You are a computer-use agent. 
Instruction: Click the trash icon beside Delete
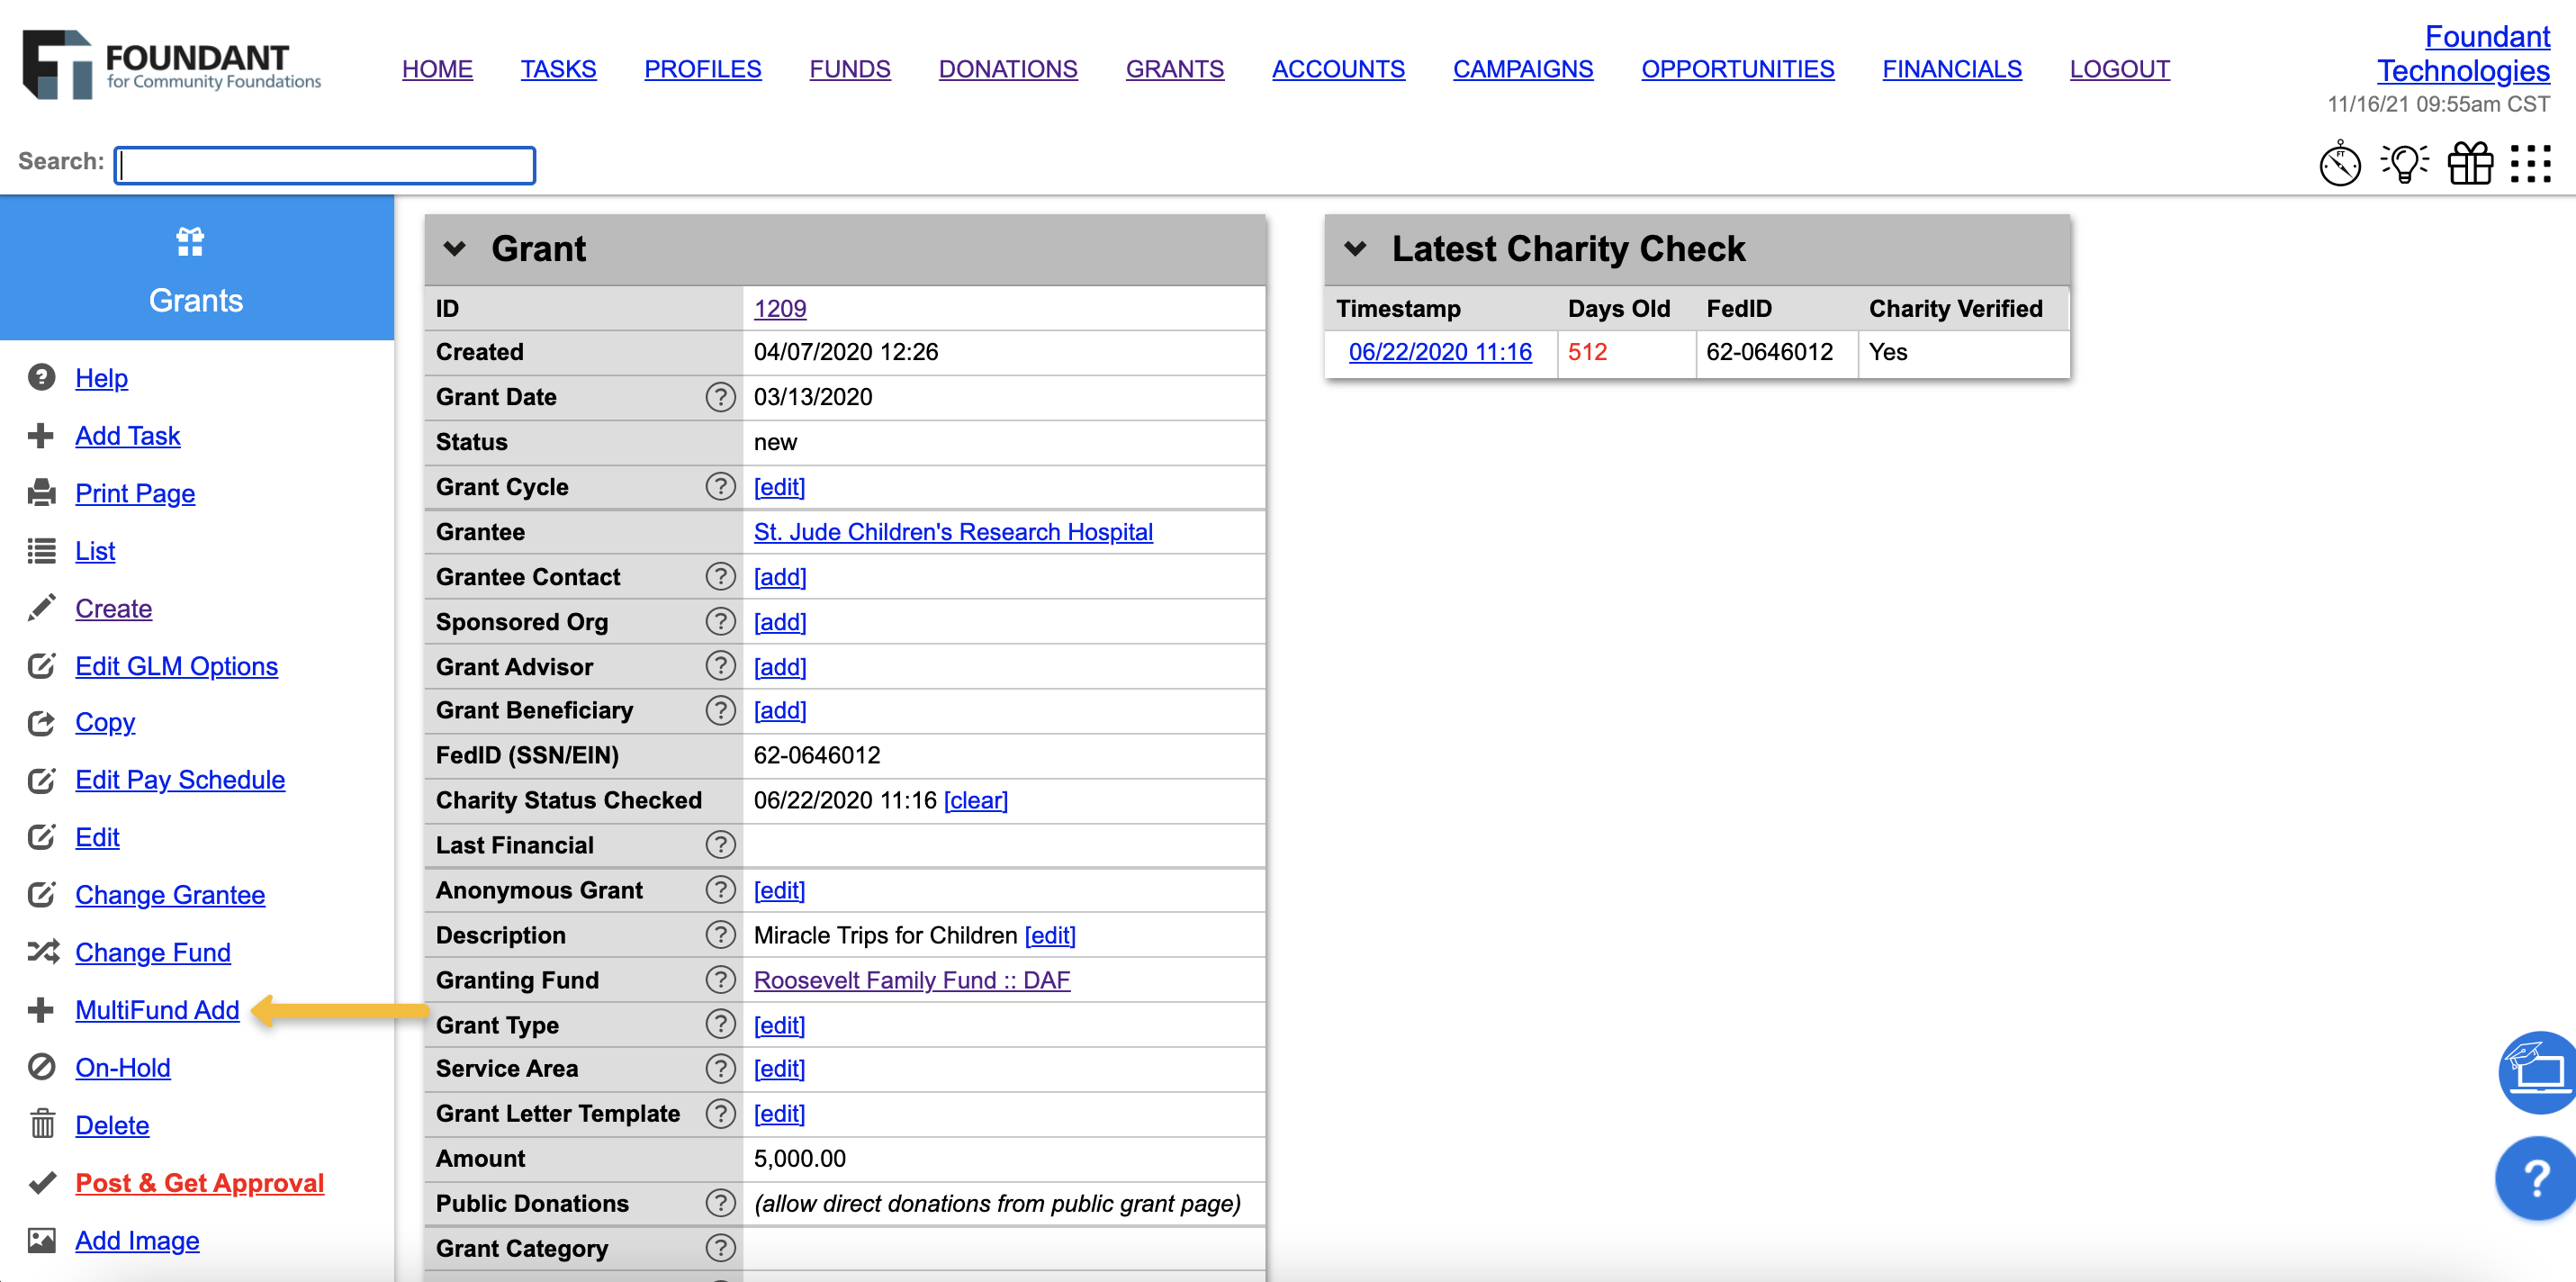(42, 1125)
